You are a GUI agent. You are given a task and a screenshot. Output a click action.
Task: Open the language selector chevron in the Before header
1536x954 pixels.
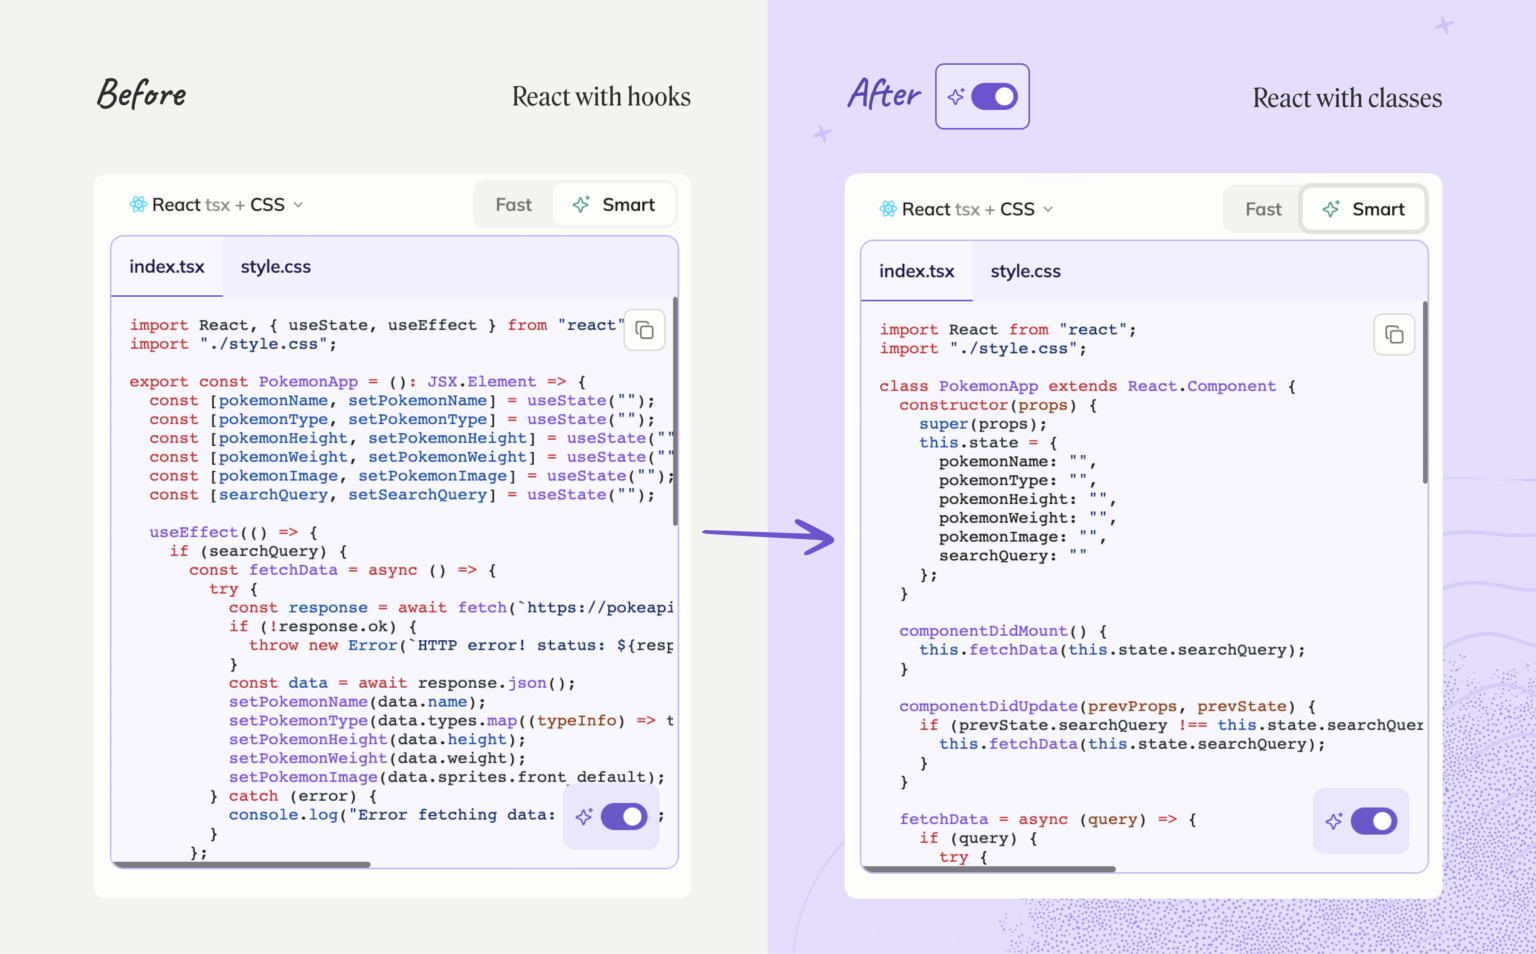pos(299,204)
